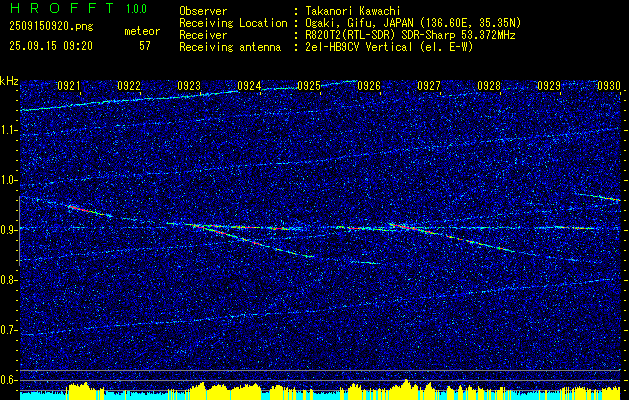Click the 1.0 kHz axis label
629x400 pixels.
pos(8,180)
